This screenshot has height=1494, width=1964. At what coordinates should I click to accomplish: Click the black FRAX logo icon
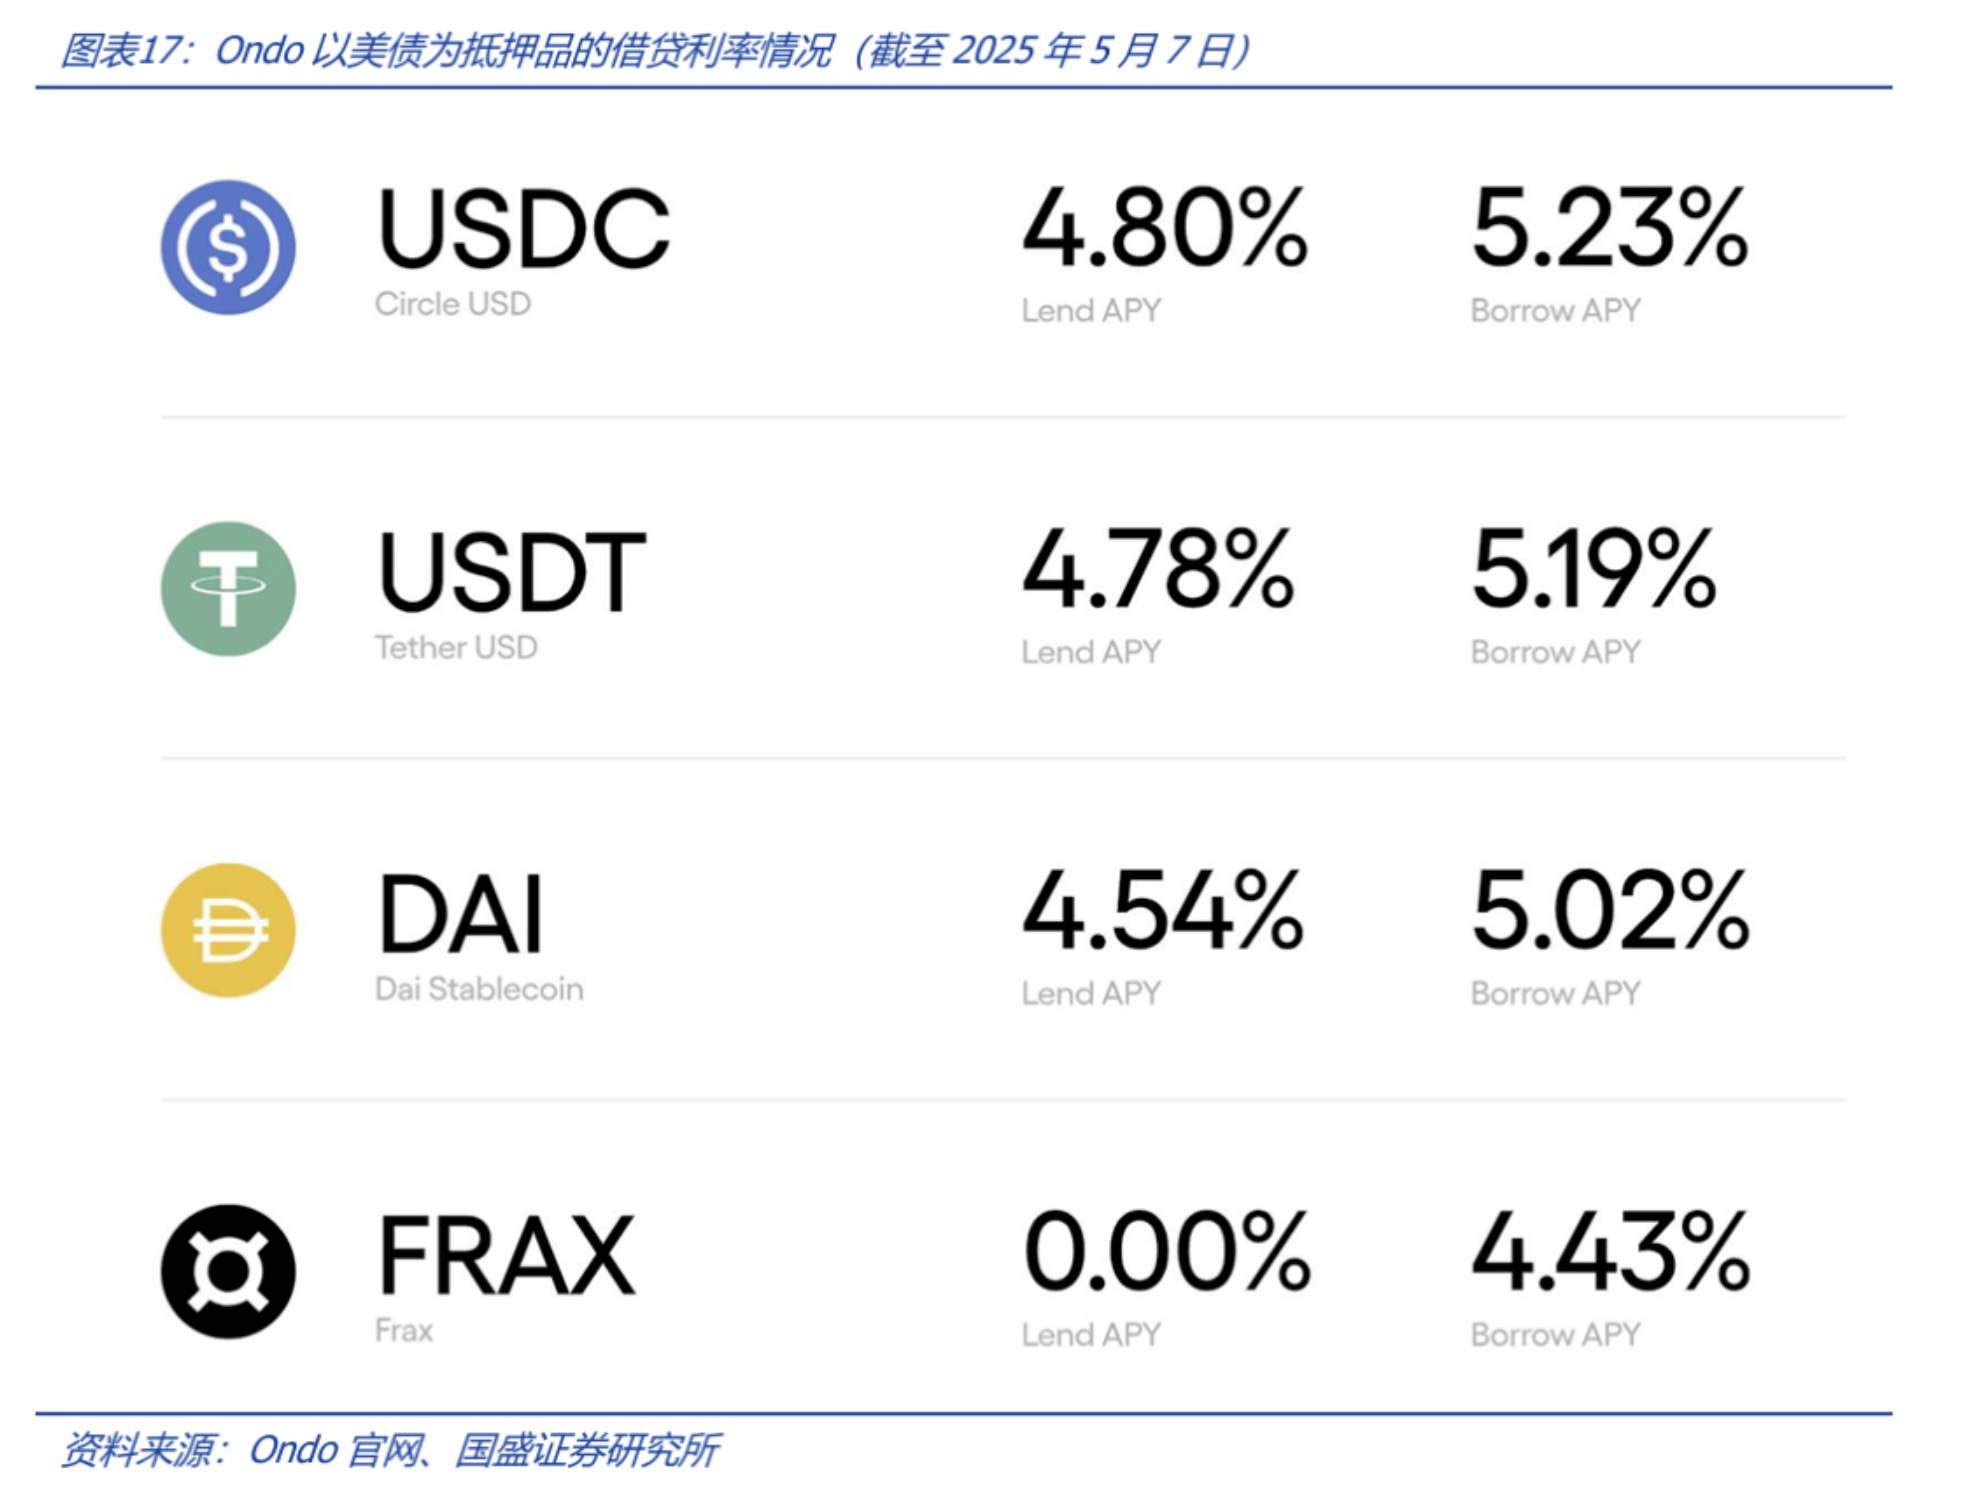(228, 1271)
